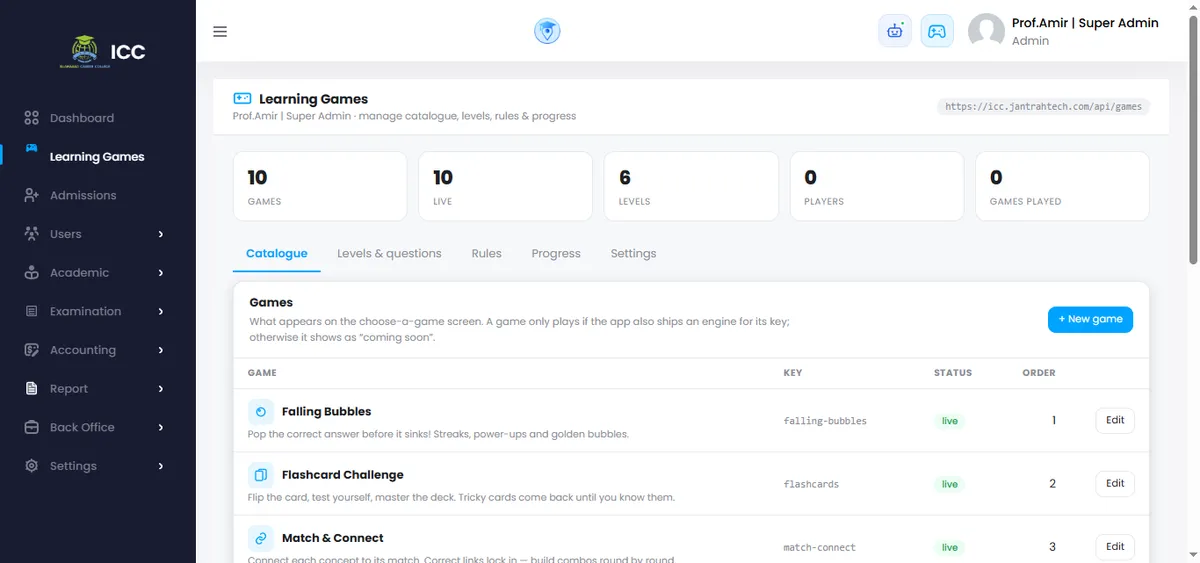This screenshot has height=563, width=1200.
Task: Switch to the Levels & questions tab
Action: click(389, 254)
